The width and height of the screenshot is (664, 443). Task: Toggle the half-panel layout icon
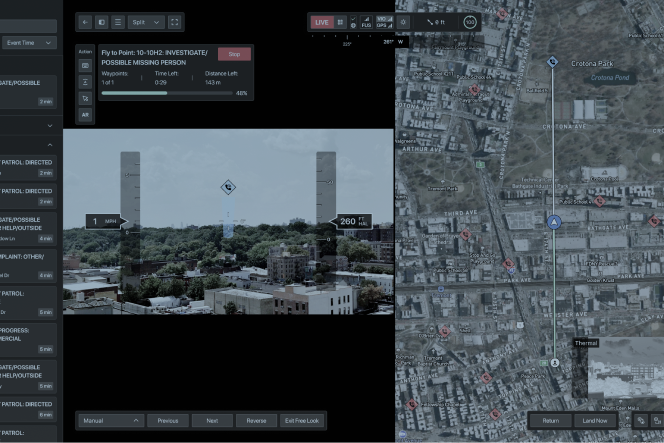click(x=101, y=21)
